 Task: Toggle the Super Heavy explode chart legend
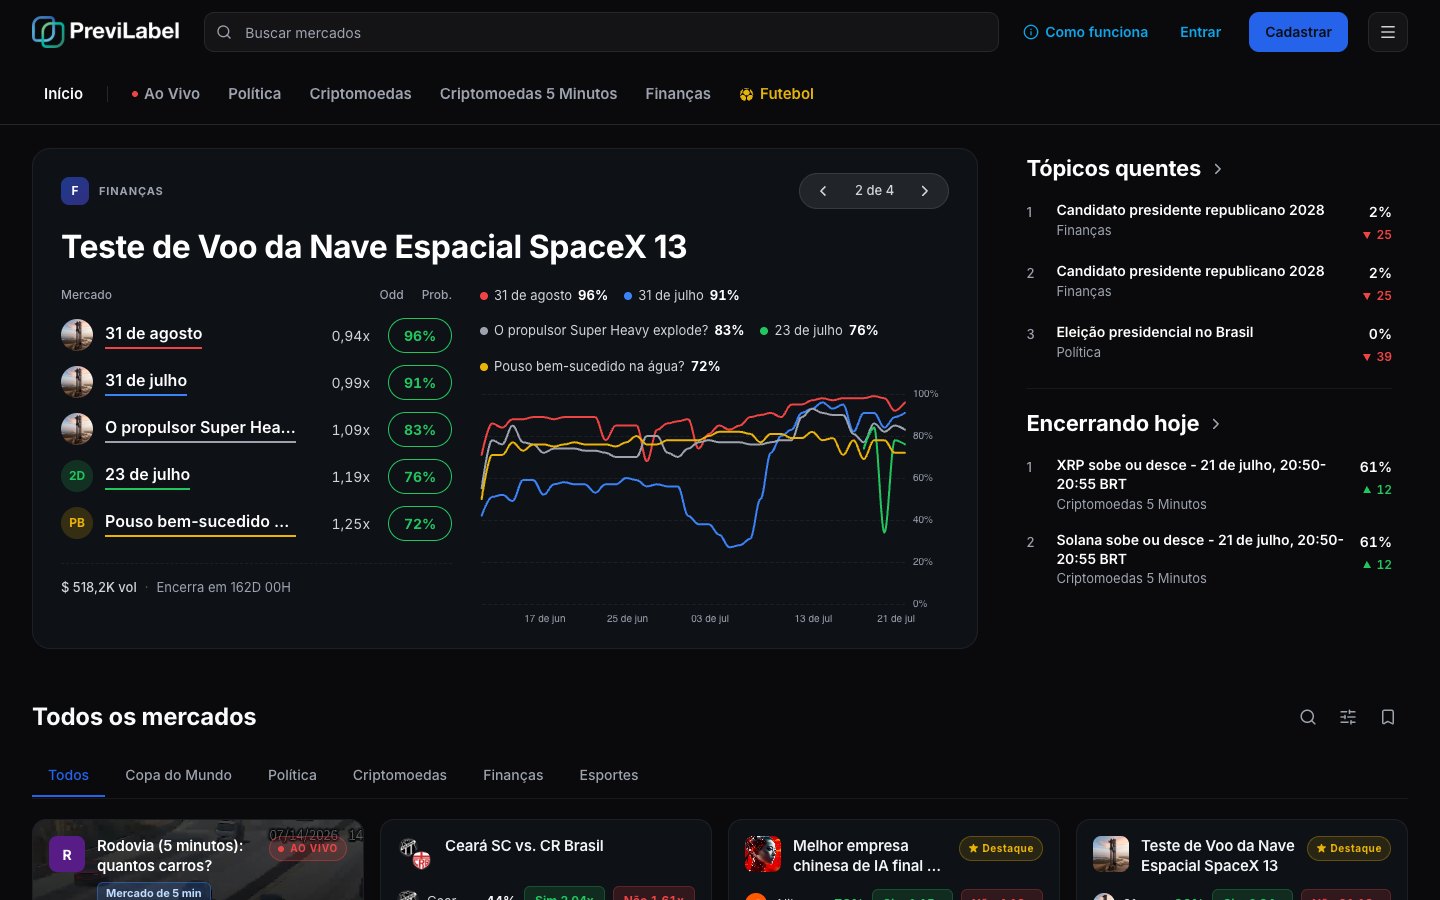[x=611, y=330]
